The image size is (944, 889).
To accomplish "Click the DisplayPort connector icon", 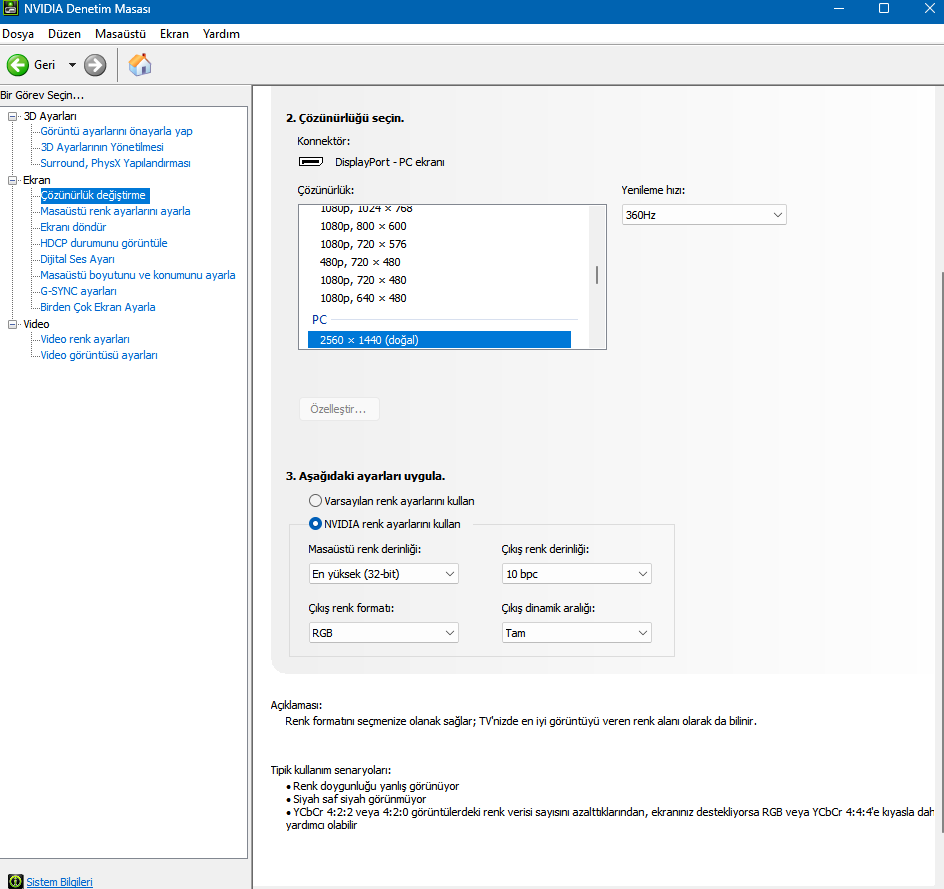I will pyautogui.click(x=311, y=162).
